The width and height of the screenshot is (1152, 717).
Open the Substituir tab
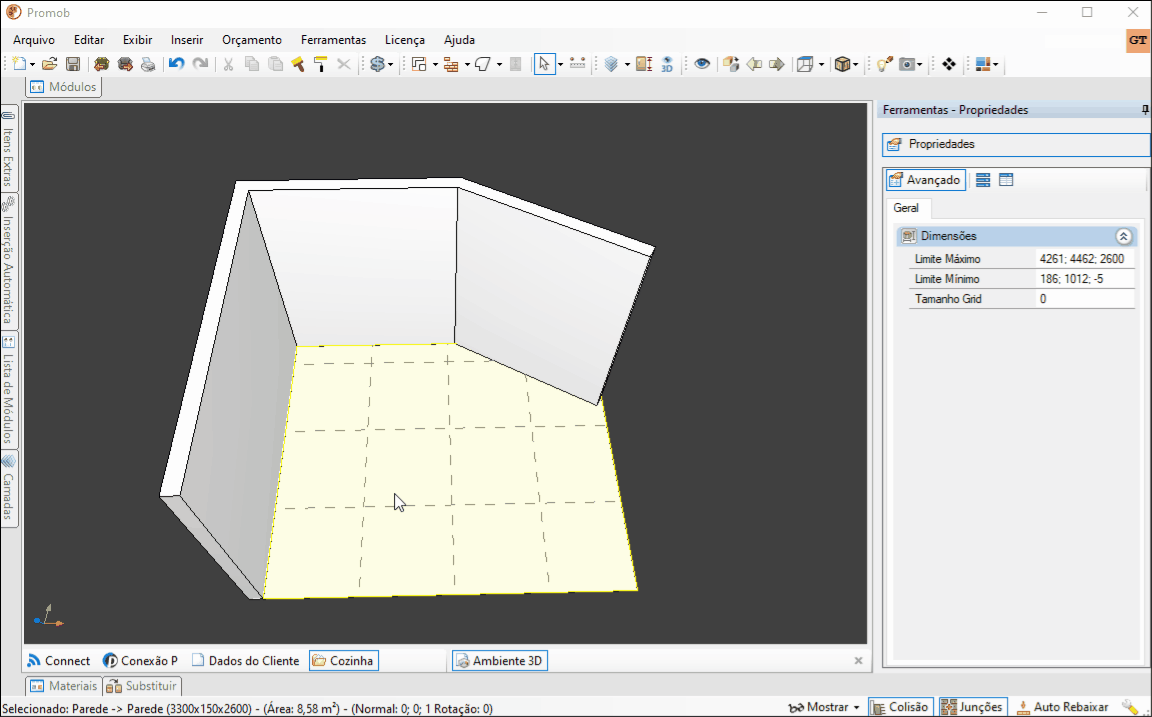(142, 686)
